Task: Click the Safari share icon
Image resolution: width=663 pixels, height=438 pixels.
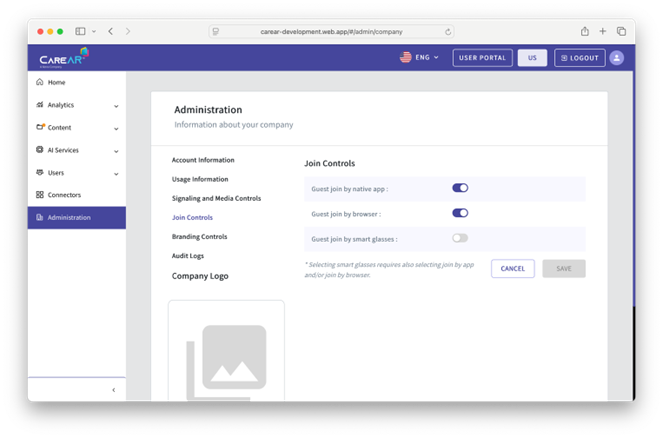Action: pos(585,31)
